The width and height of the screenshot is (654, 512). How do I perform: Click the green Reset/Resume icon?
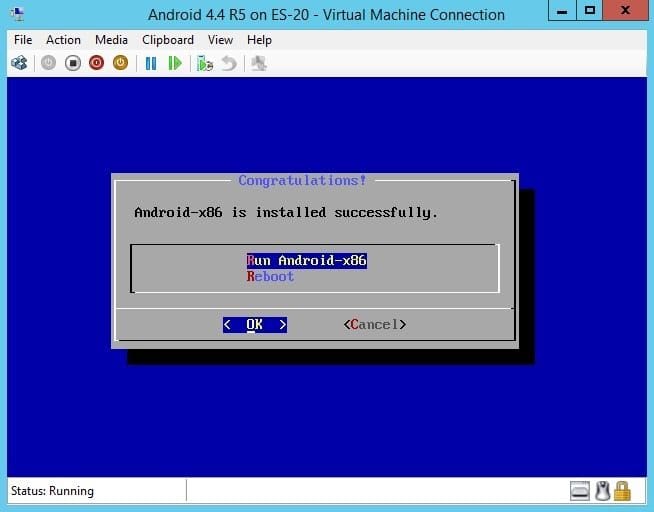[x=175, y=63]
